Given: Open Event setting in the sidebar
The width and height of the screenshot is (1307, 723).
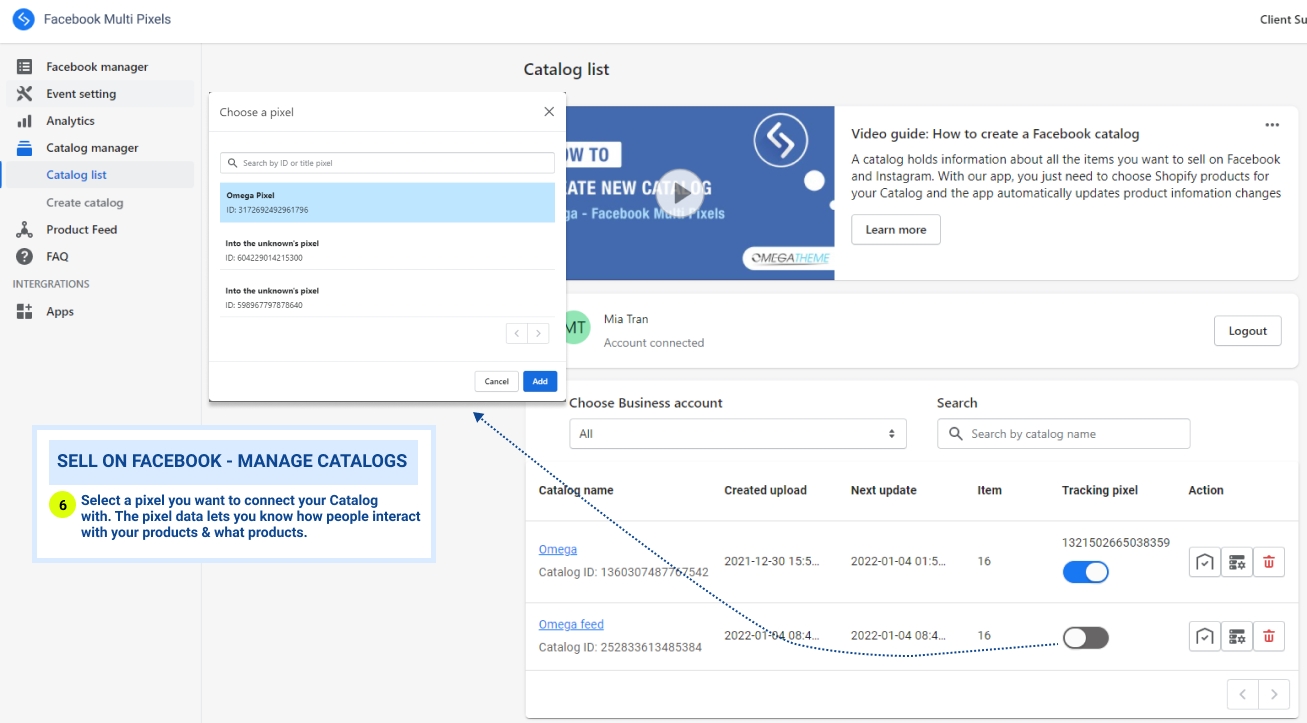Looking at the screenshot, I should [x=81, y=94].
